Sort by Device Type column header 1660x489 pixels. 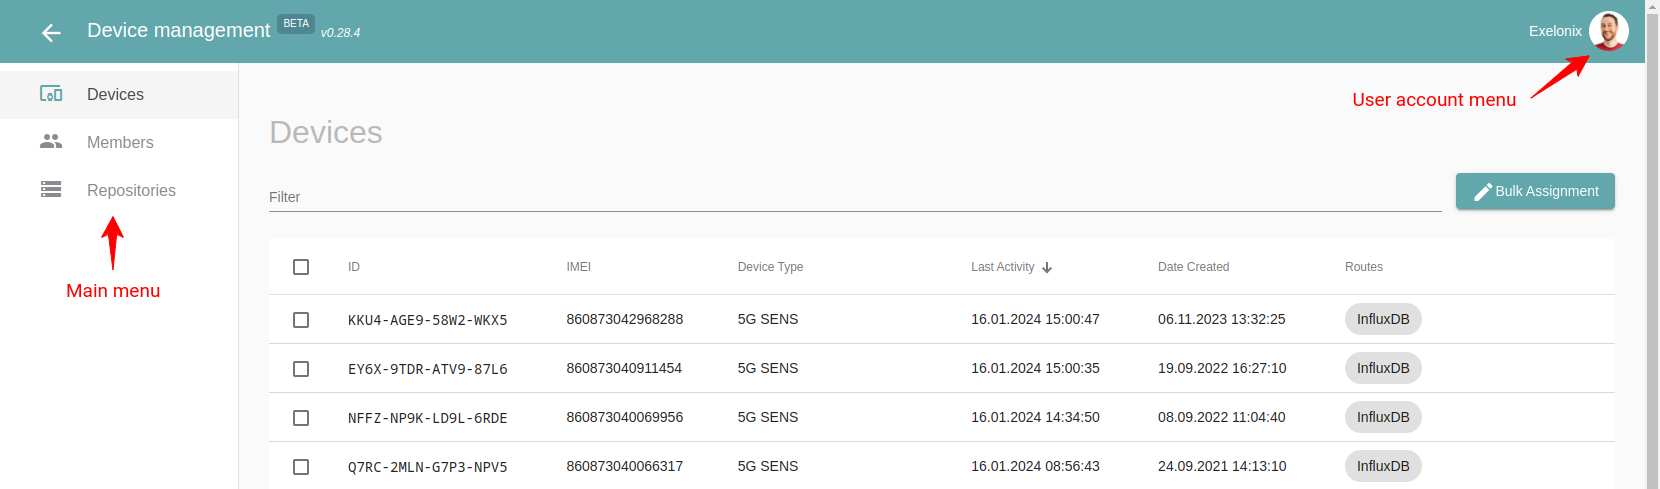(x=770, y=267)
